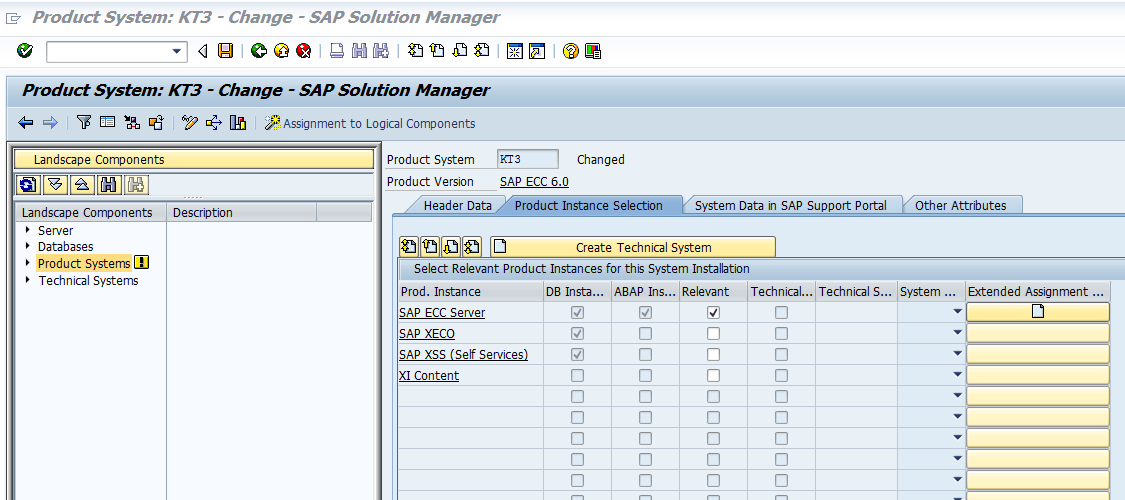Screen dimensions: 1125x500
Task: Click the Refresh icon in Landscape Components toolbar
Action: point(28,184)
